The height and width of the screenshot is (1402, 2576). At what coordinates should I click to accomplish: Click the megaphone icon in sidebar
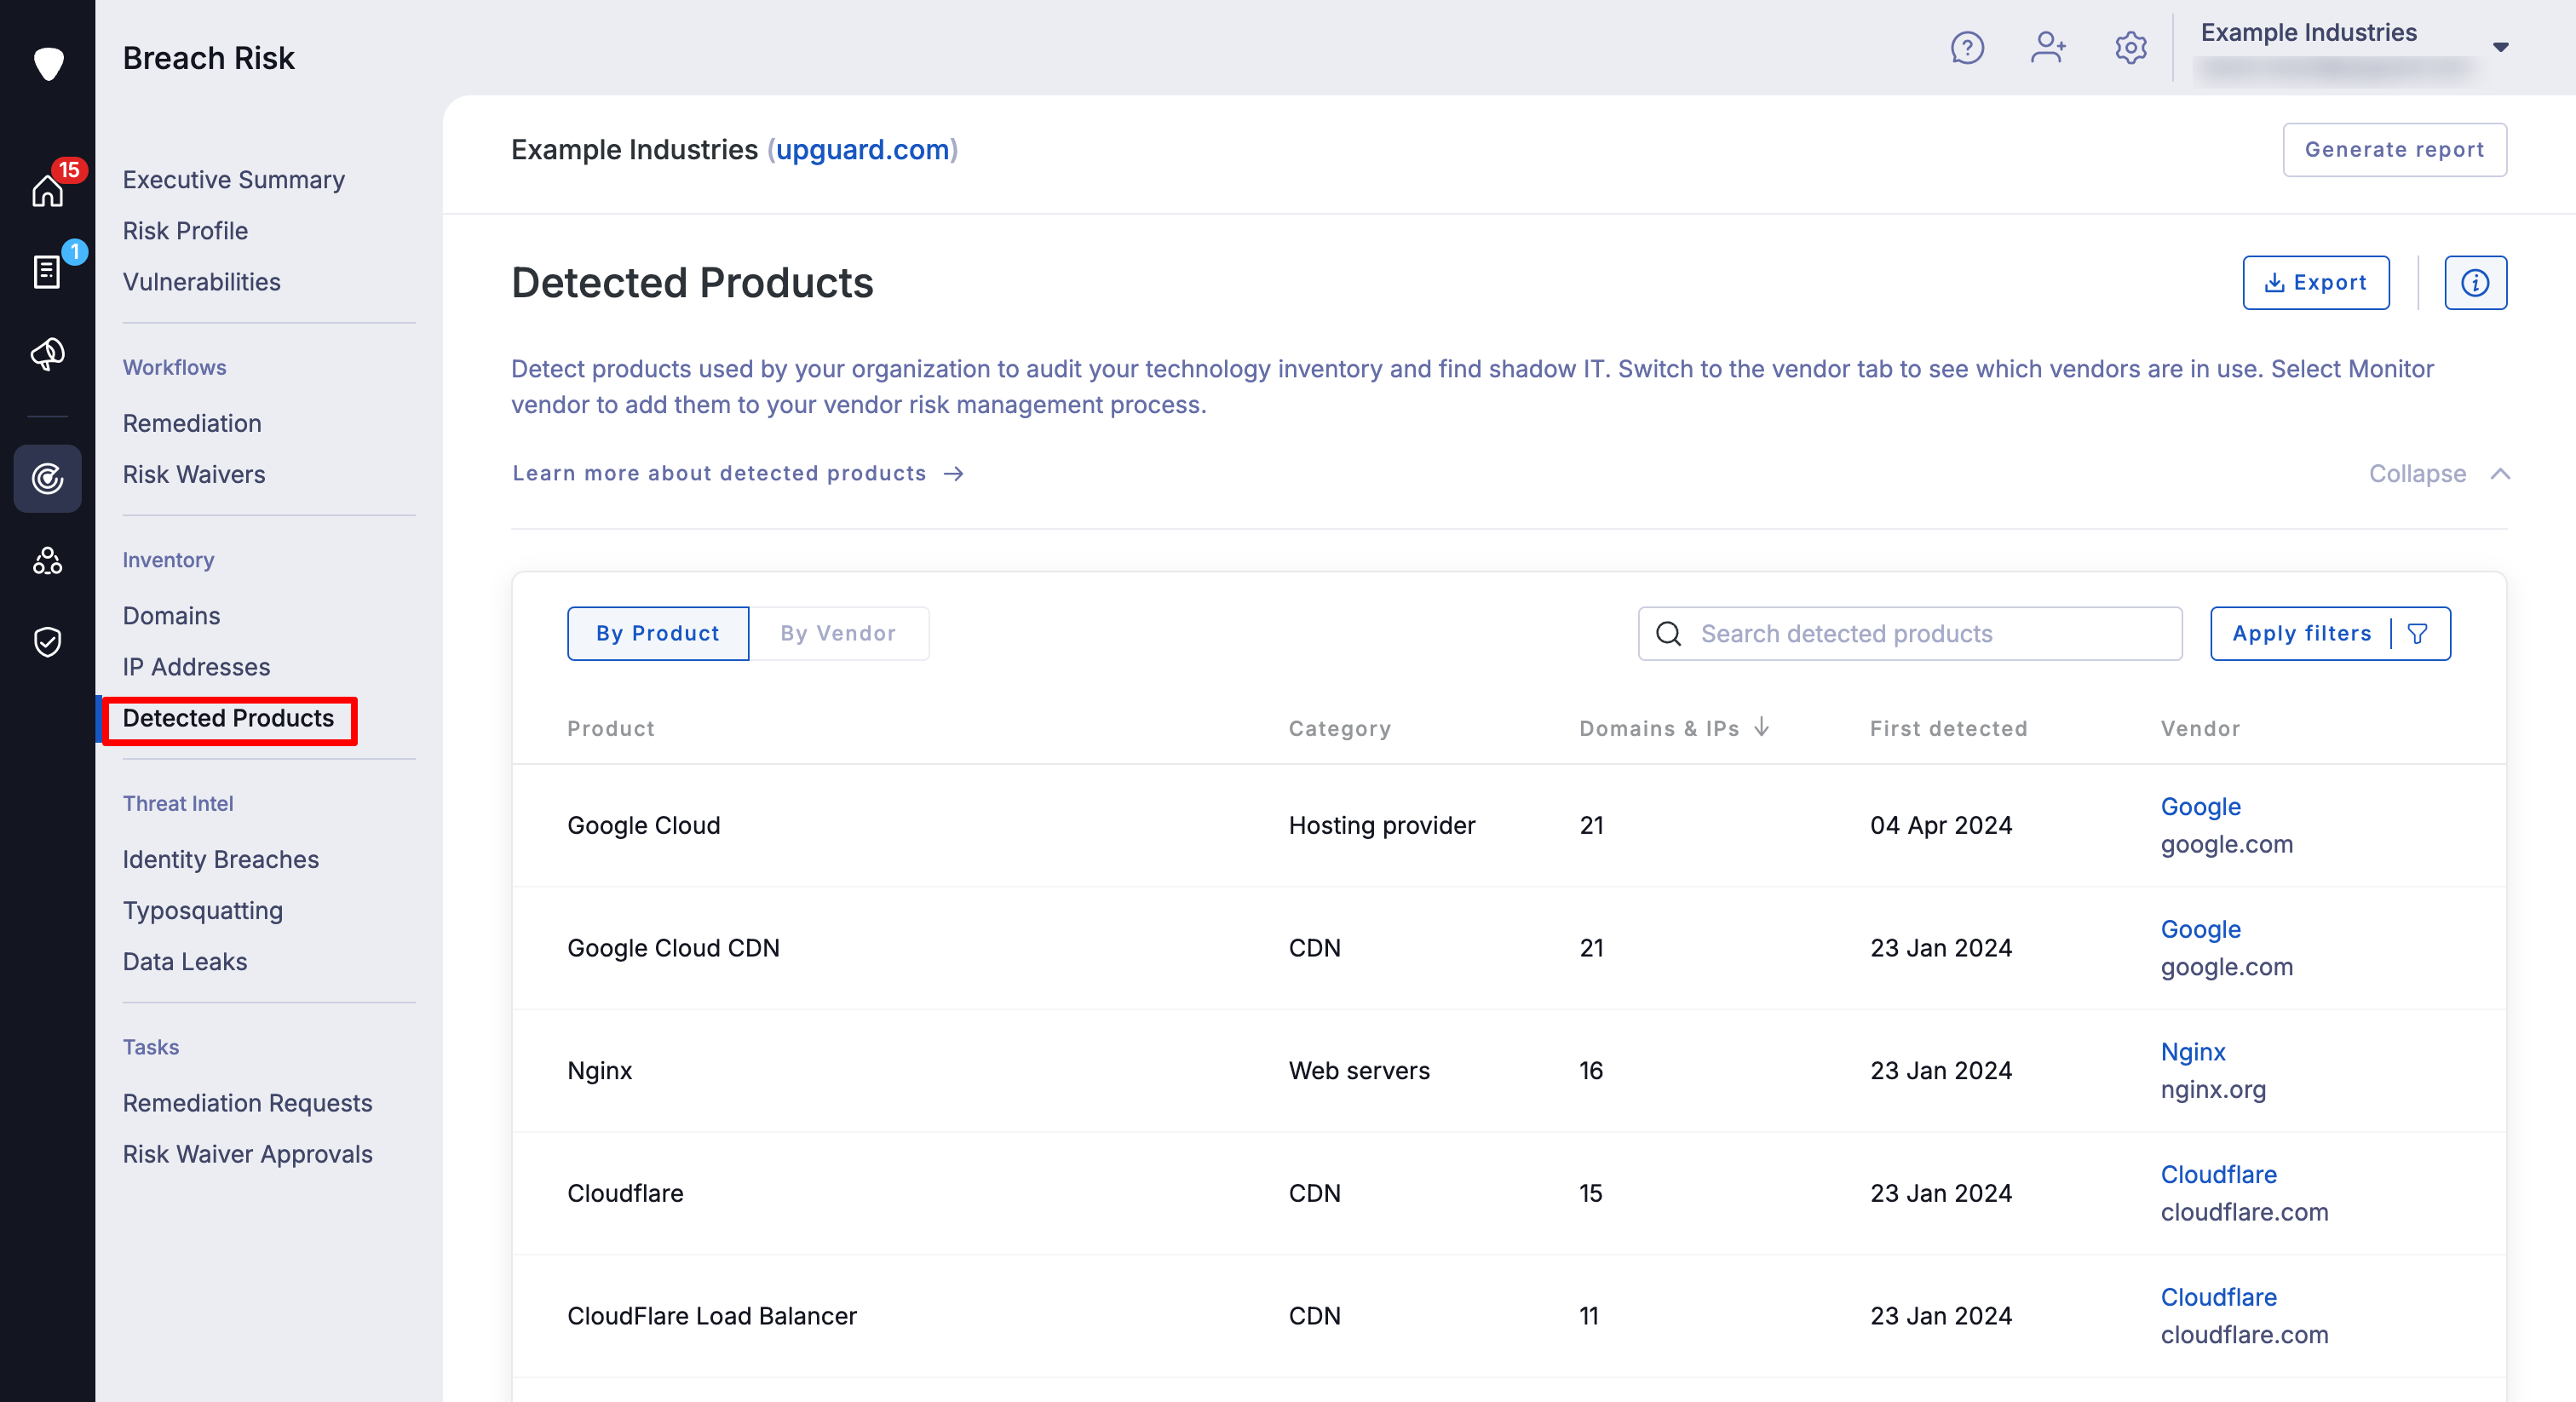[x=48, y=354]
